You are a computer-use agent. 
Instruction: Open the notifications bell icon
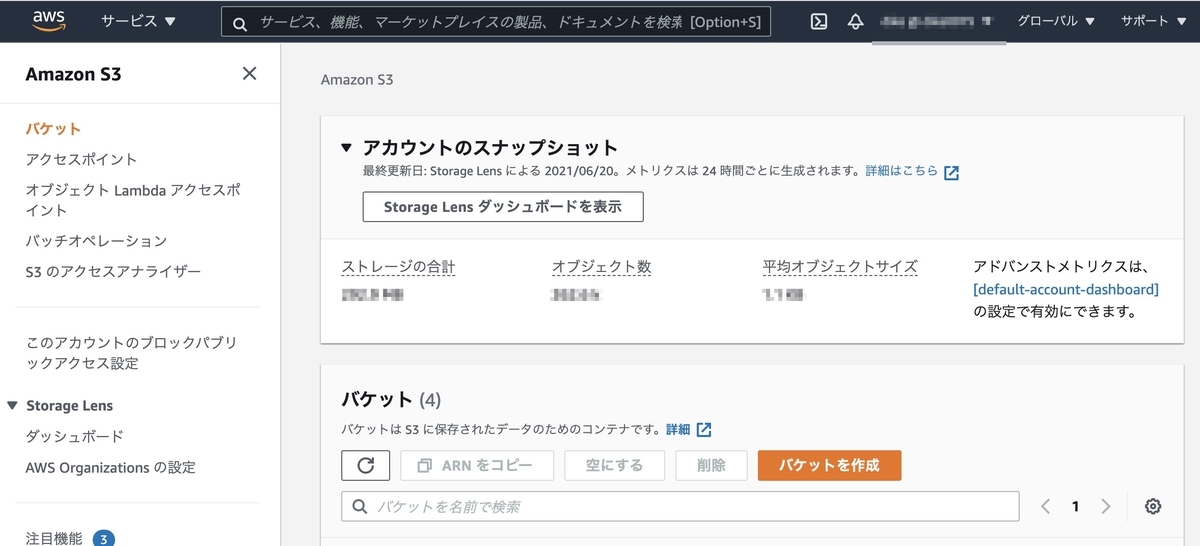coord(855,21)
